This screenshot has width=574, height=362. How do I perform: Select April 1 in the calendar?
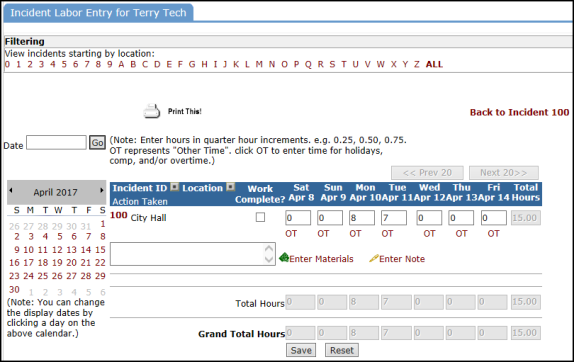click(x=103, y=224)
